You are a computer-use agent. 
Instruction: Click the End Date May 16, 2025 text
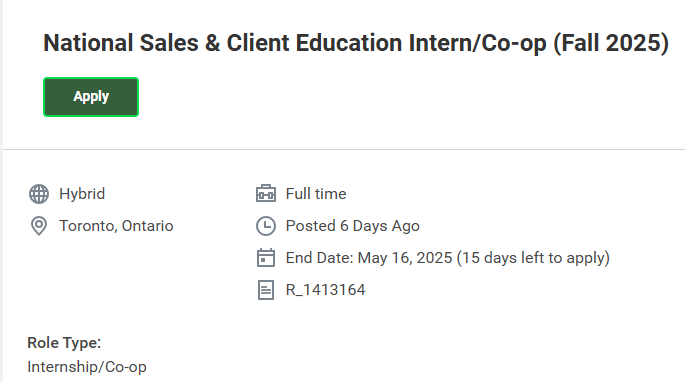(369, 258)
